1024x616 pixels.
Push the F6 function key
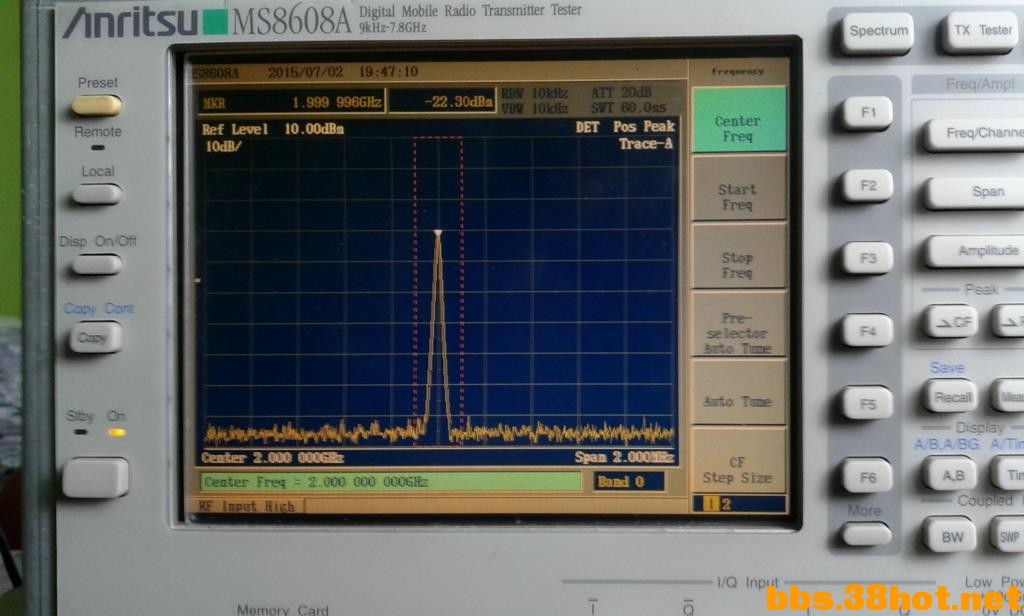pos(868,477)
